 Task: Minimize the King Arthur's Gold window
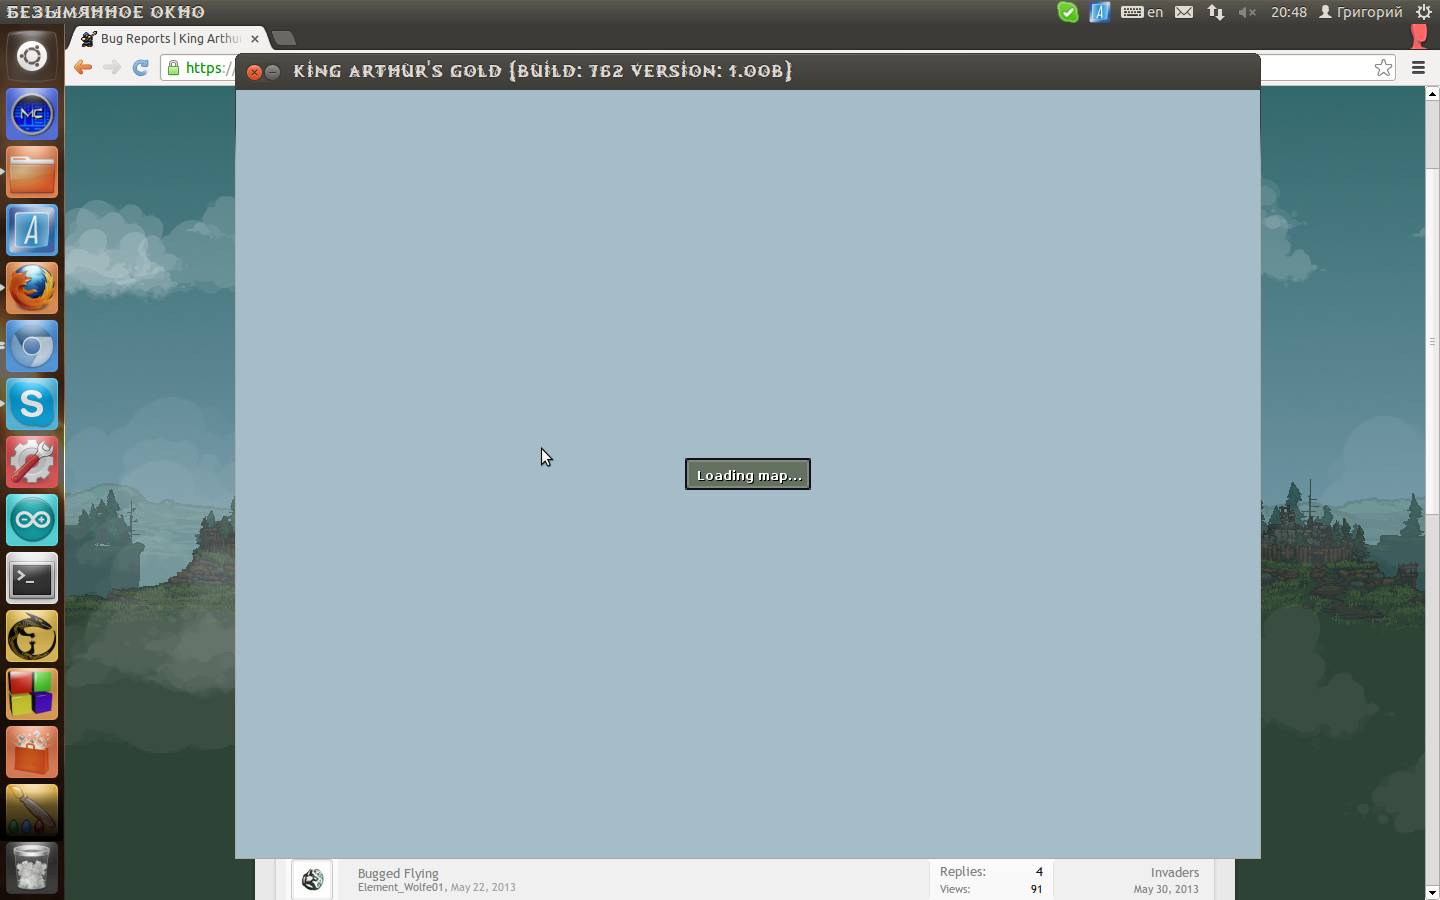point(272,72)
